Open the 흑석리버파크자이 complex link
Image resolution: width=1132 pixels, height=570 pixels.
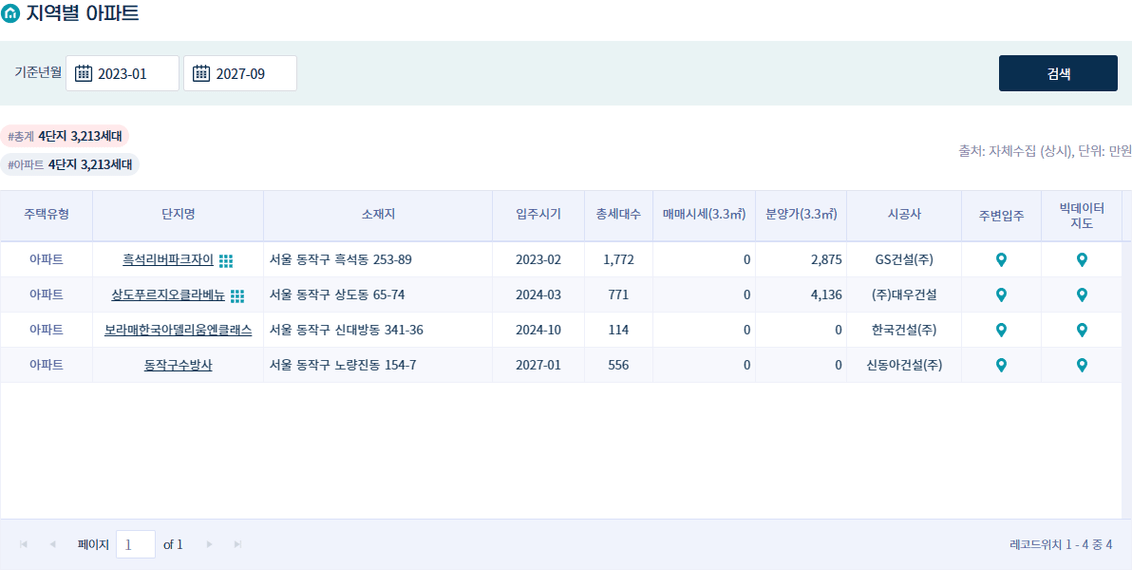(168, 260)
